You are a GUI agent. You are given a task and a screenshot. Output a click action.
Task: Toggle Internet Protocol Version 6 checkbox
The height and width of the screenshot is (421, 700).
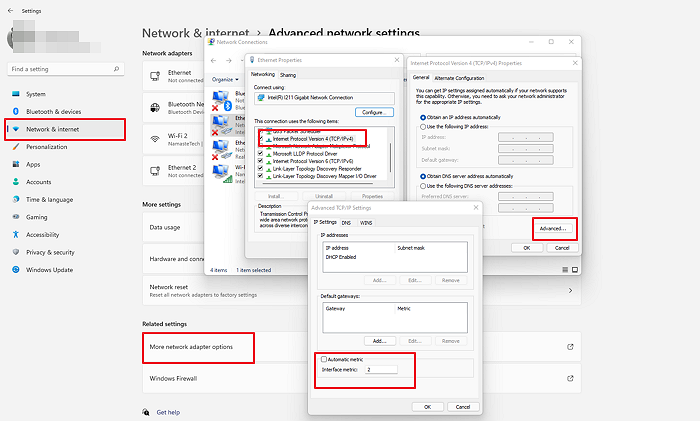coord(260,161)
